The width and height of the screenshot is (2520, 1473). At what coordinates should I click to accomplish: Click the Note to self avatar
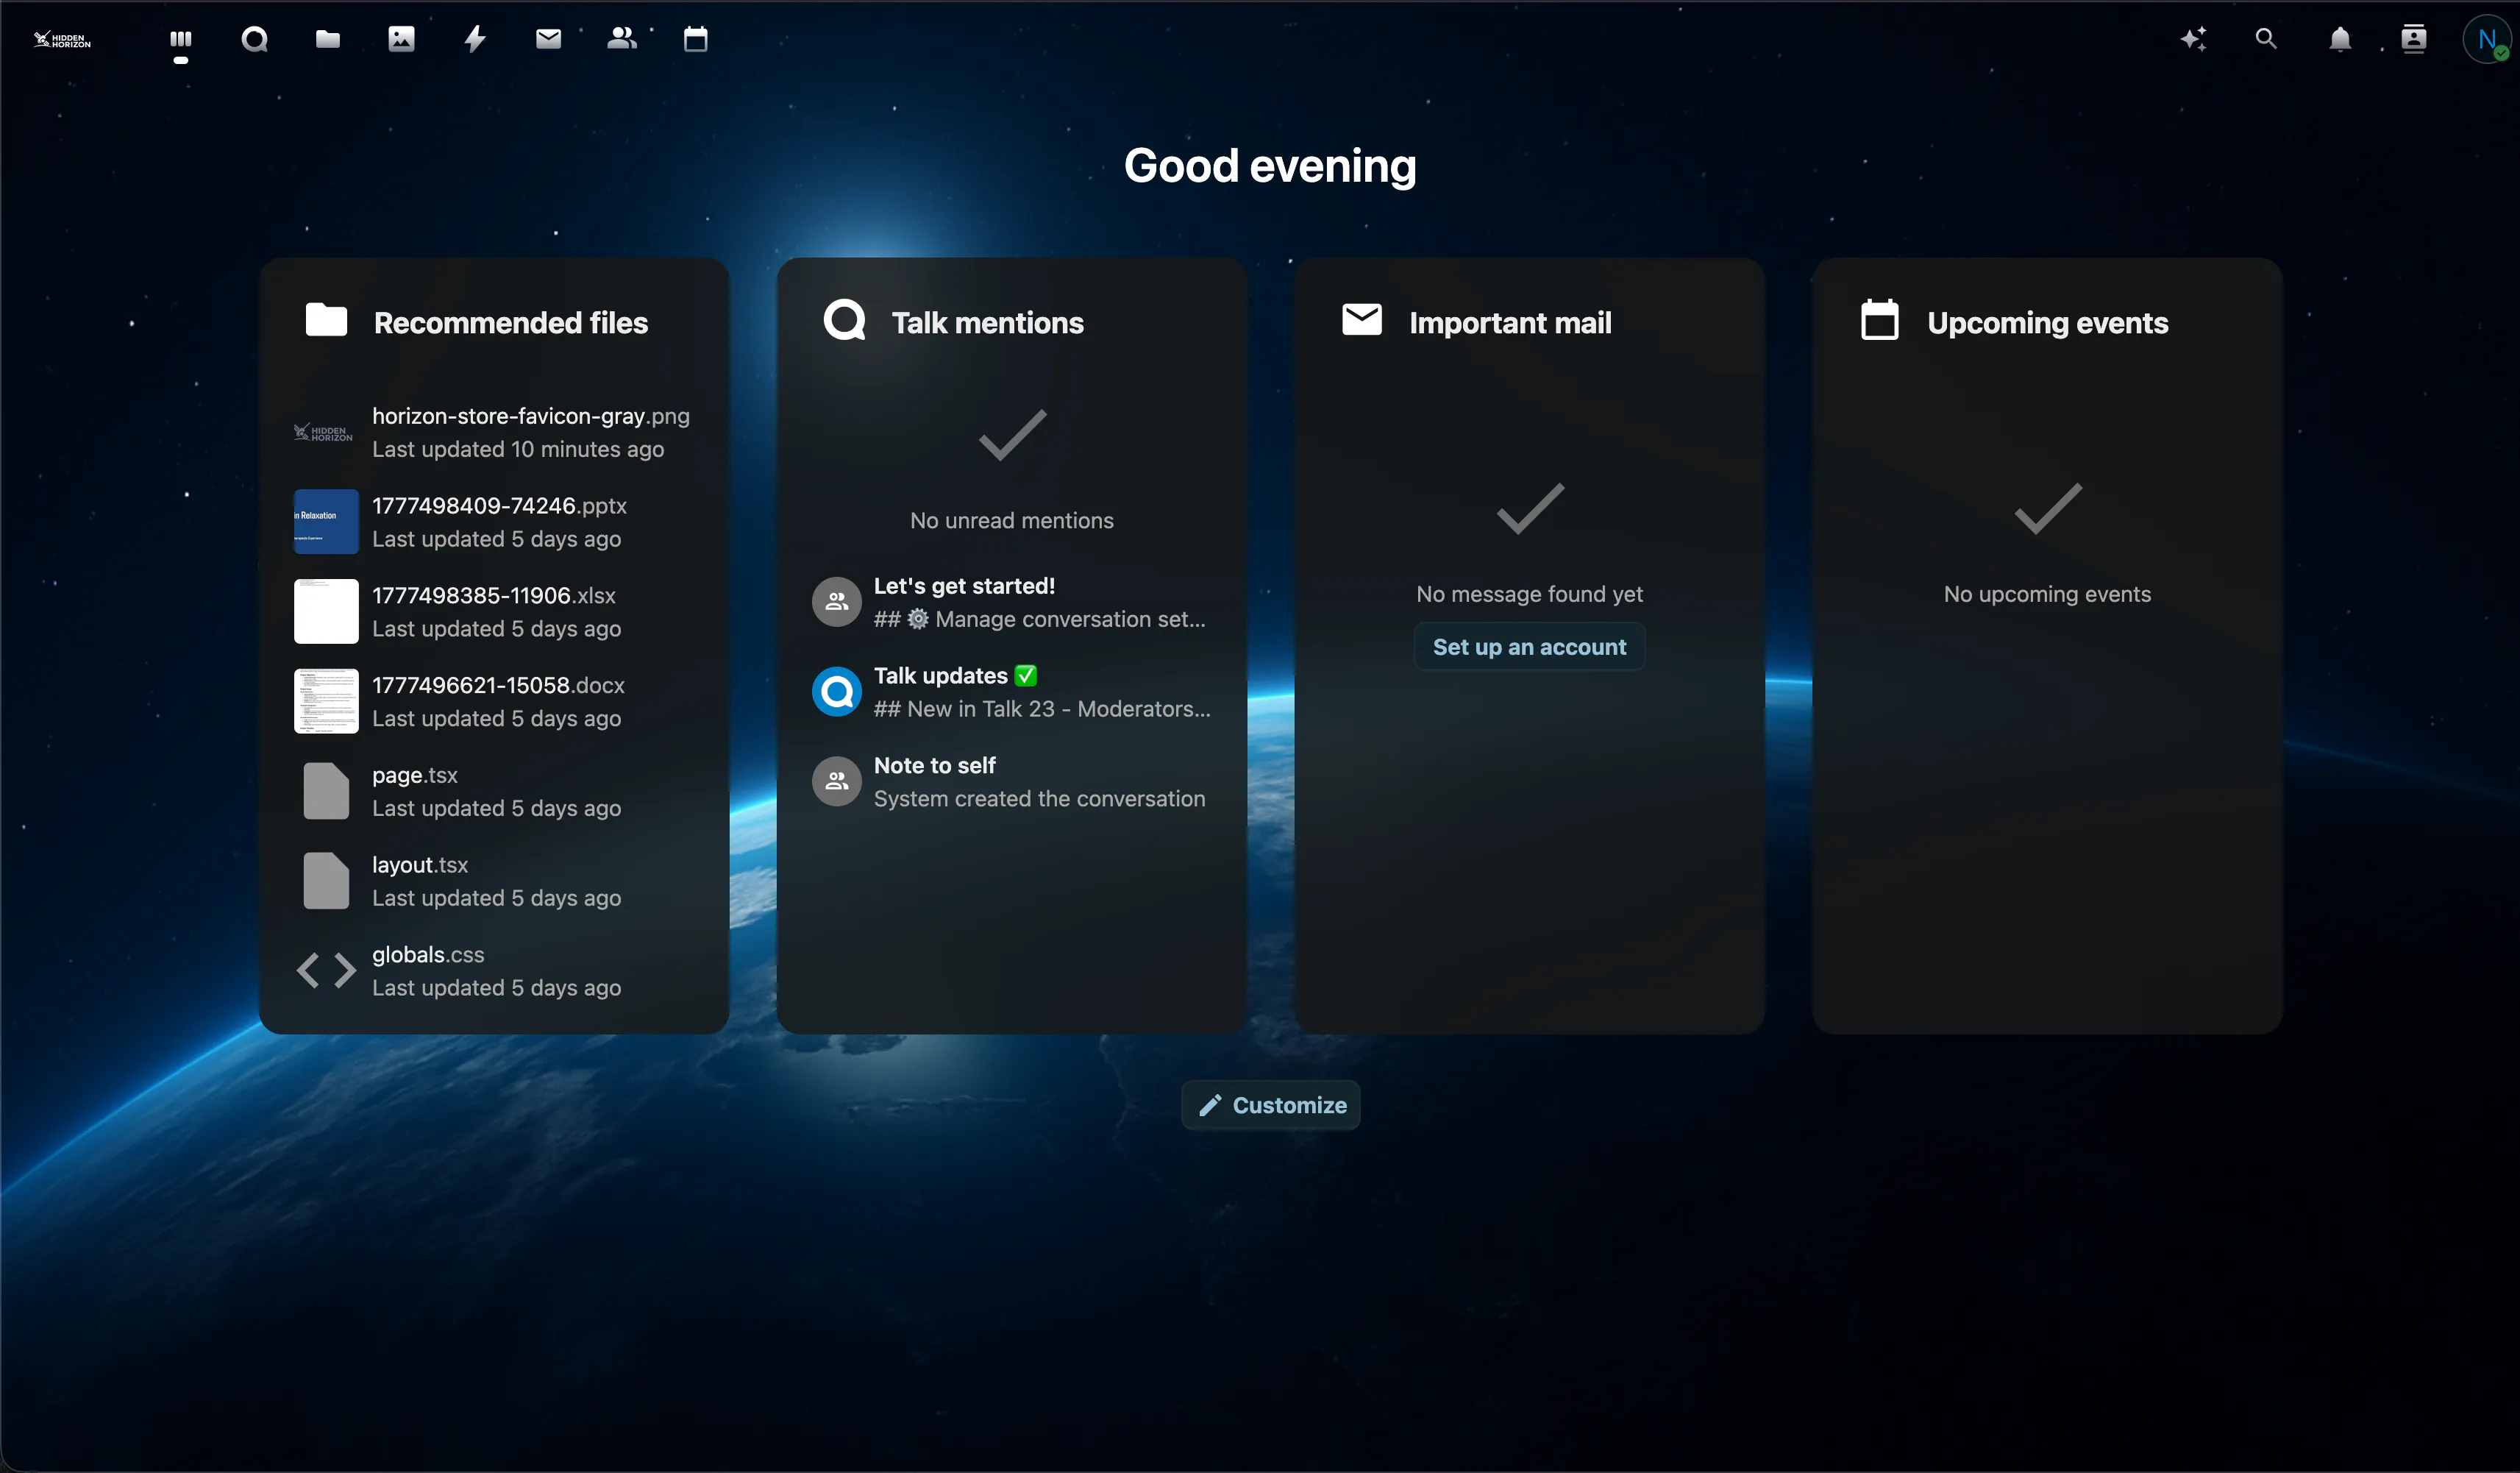(837, 781)
